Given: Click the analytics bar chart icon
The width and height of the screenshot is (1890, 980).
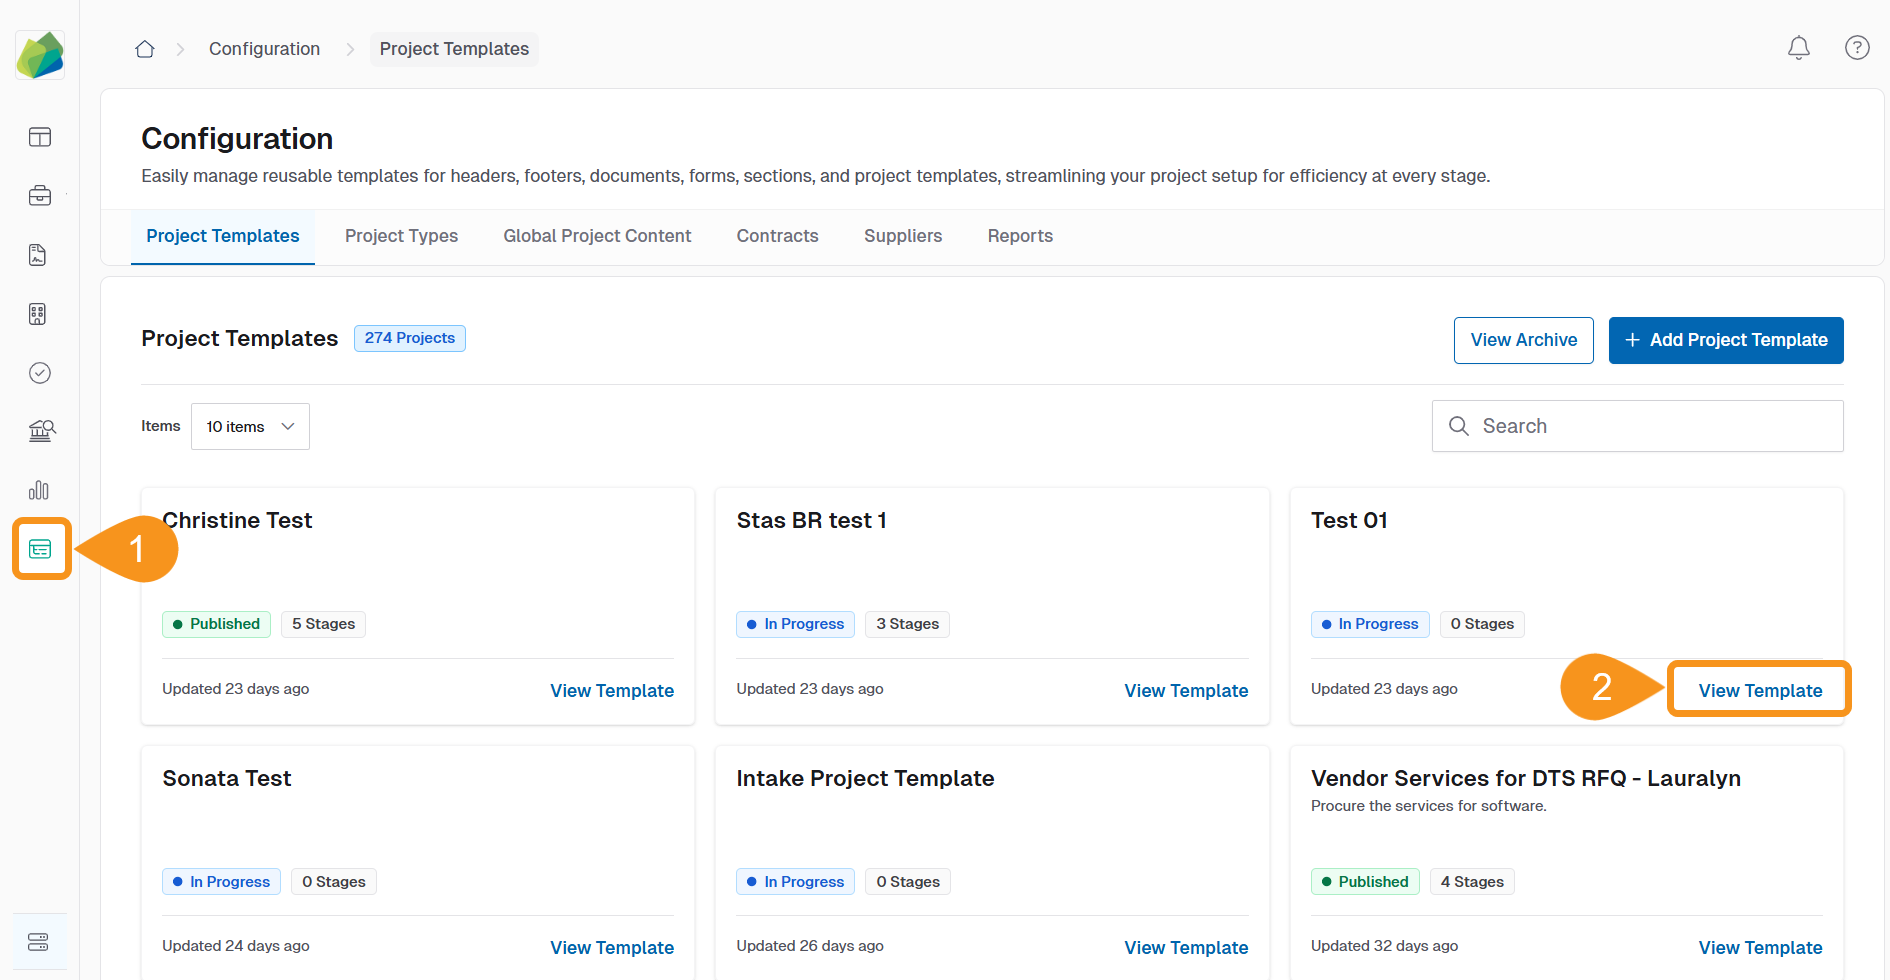Looking at the screenshot, I should (39, 490).
